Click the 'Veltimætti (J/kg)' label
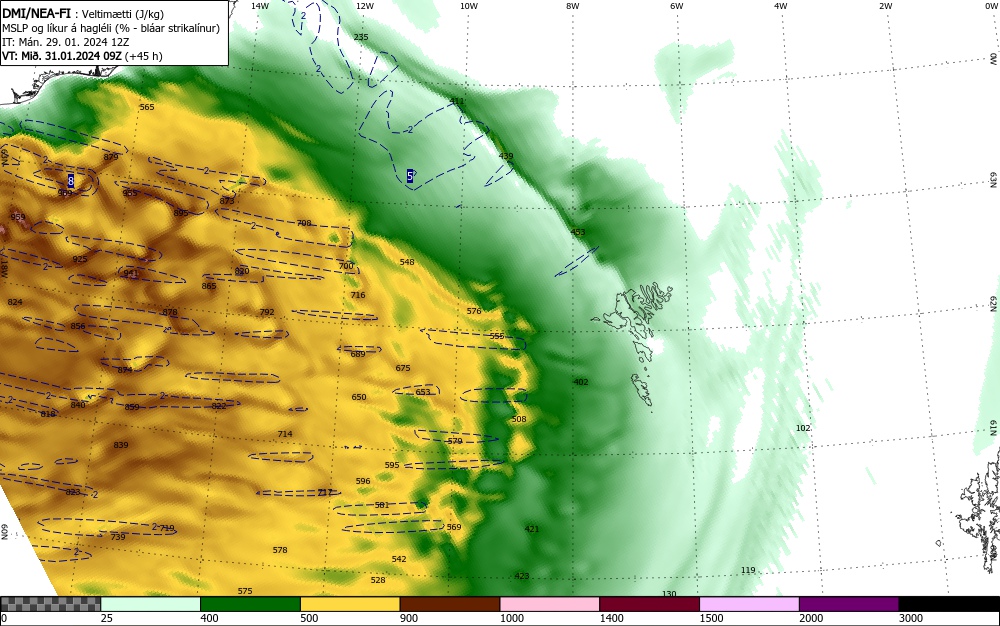Screen dimensions: 1000x626 pos(123,14)
